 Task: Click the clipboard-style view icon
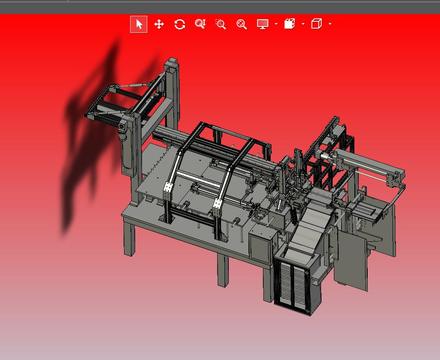coord(290,24)
